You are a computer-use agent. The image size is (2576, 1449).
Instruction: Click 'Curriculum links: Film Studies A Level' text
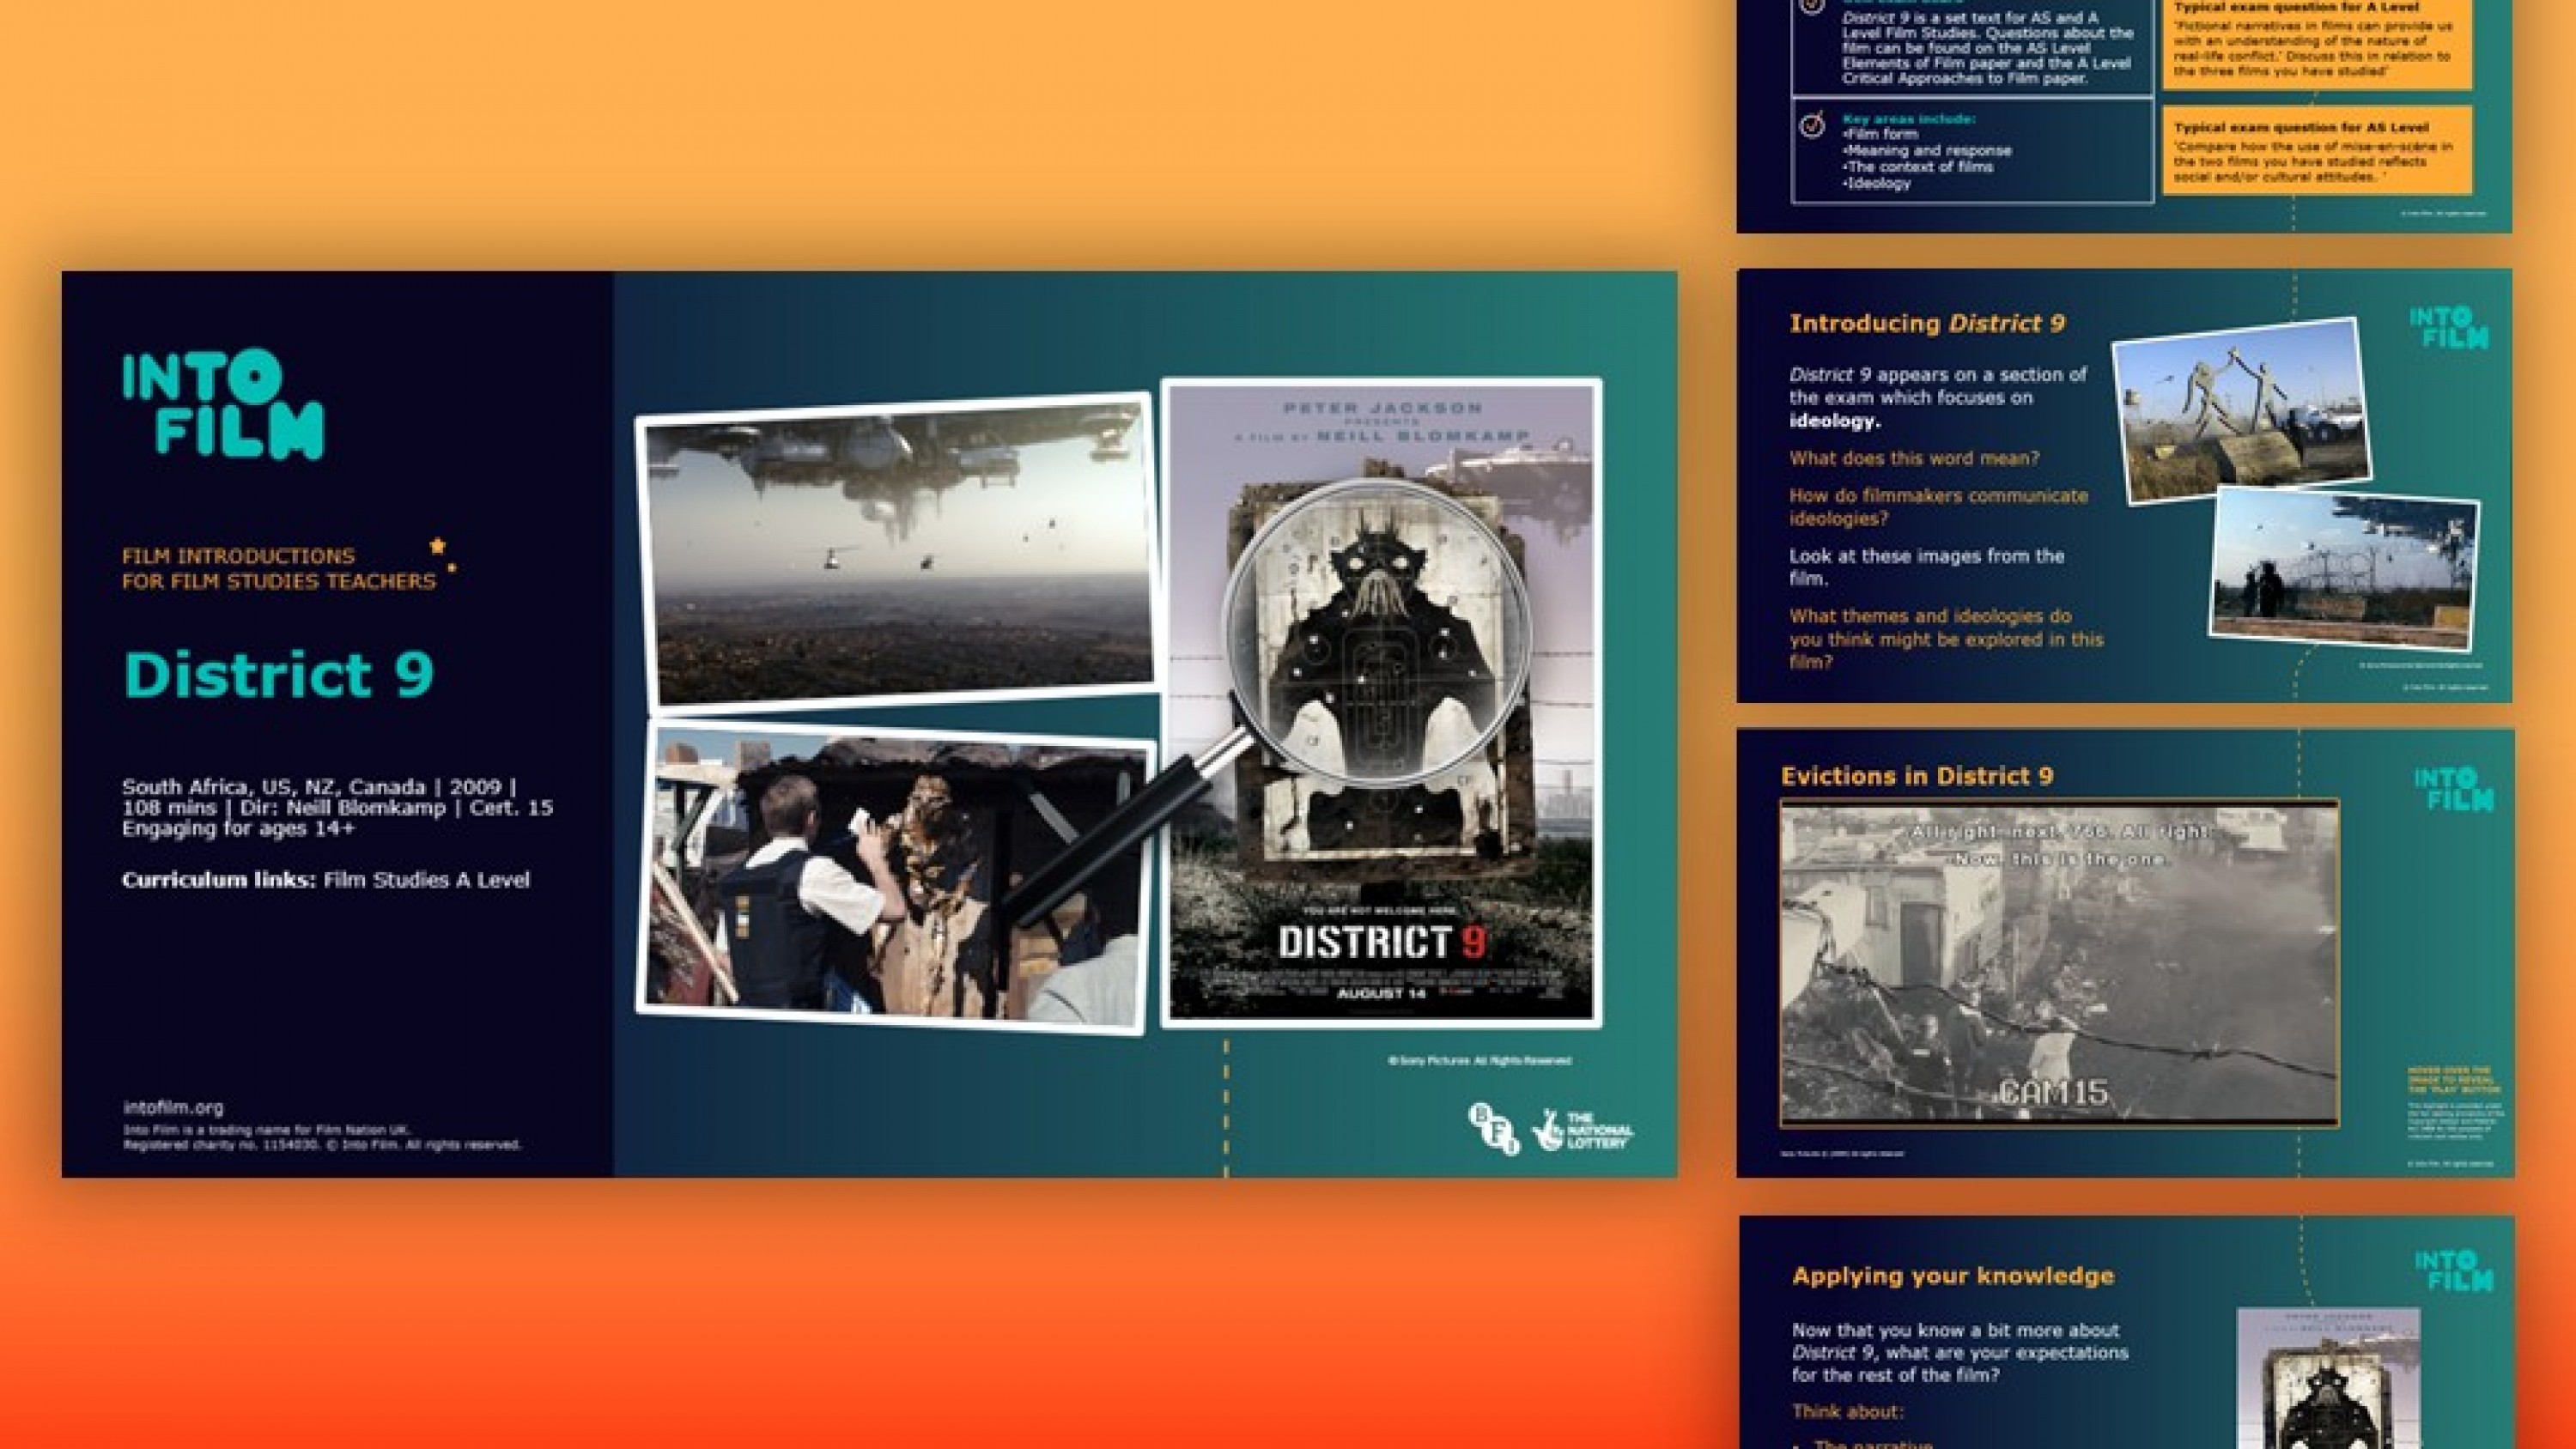pyautogui.click(x=326, y=880)
